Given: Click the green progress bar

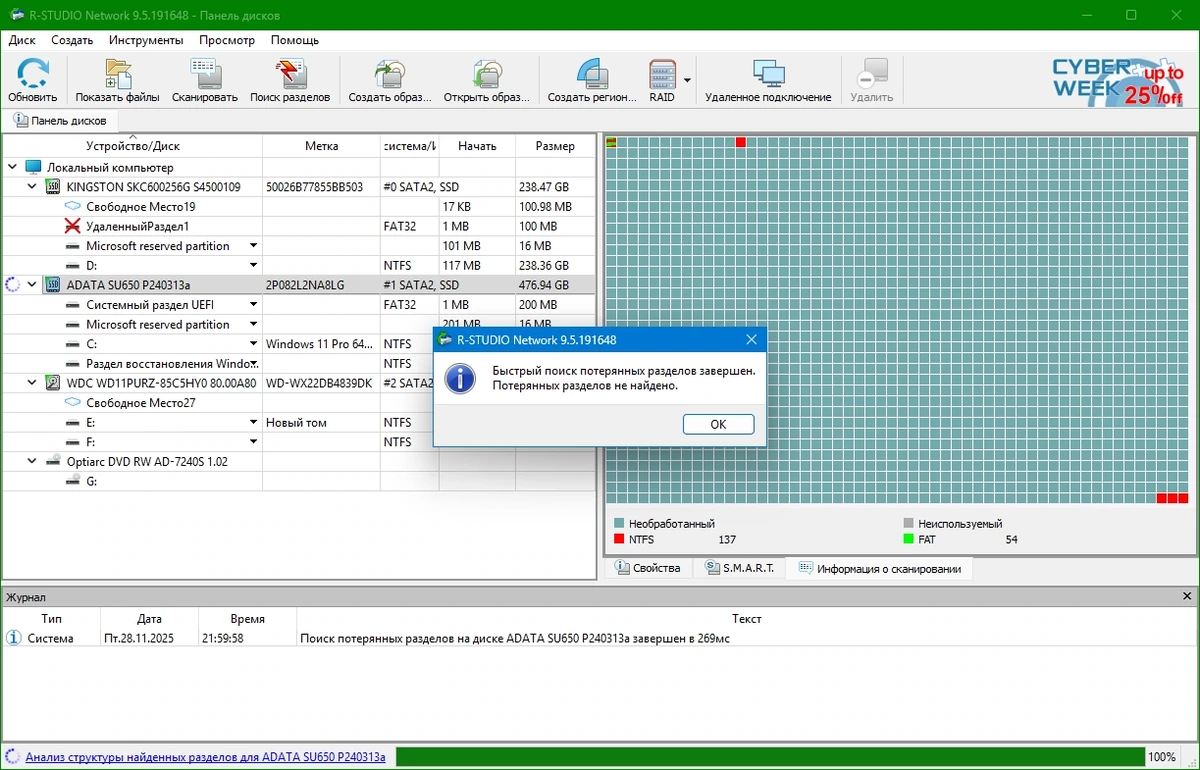Looking at the screenshot, I should point(770,757).
